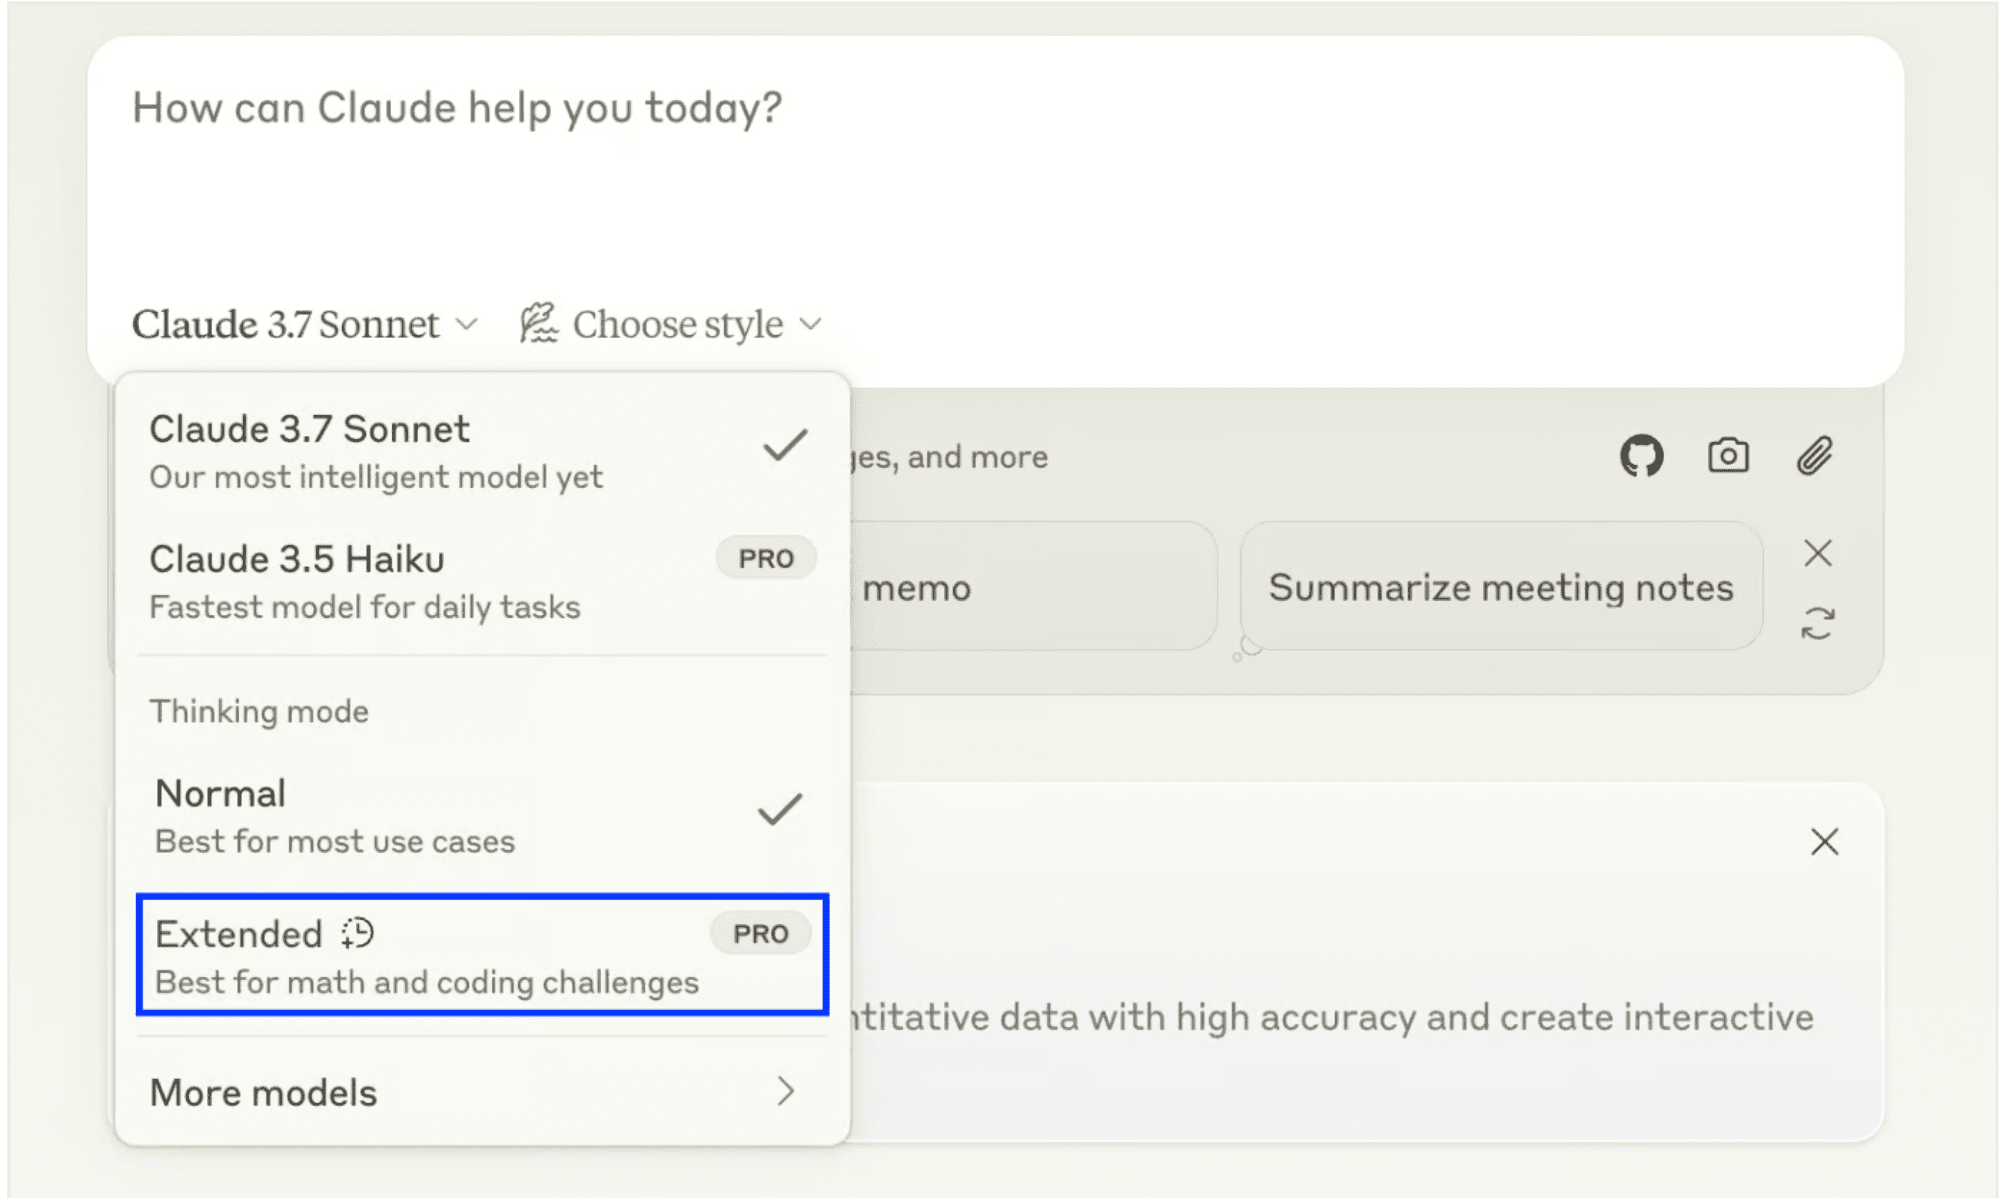Dismiss the suggestions row with X
2000x1198 pixels.
[x=1817, y=553]
